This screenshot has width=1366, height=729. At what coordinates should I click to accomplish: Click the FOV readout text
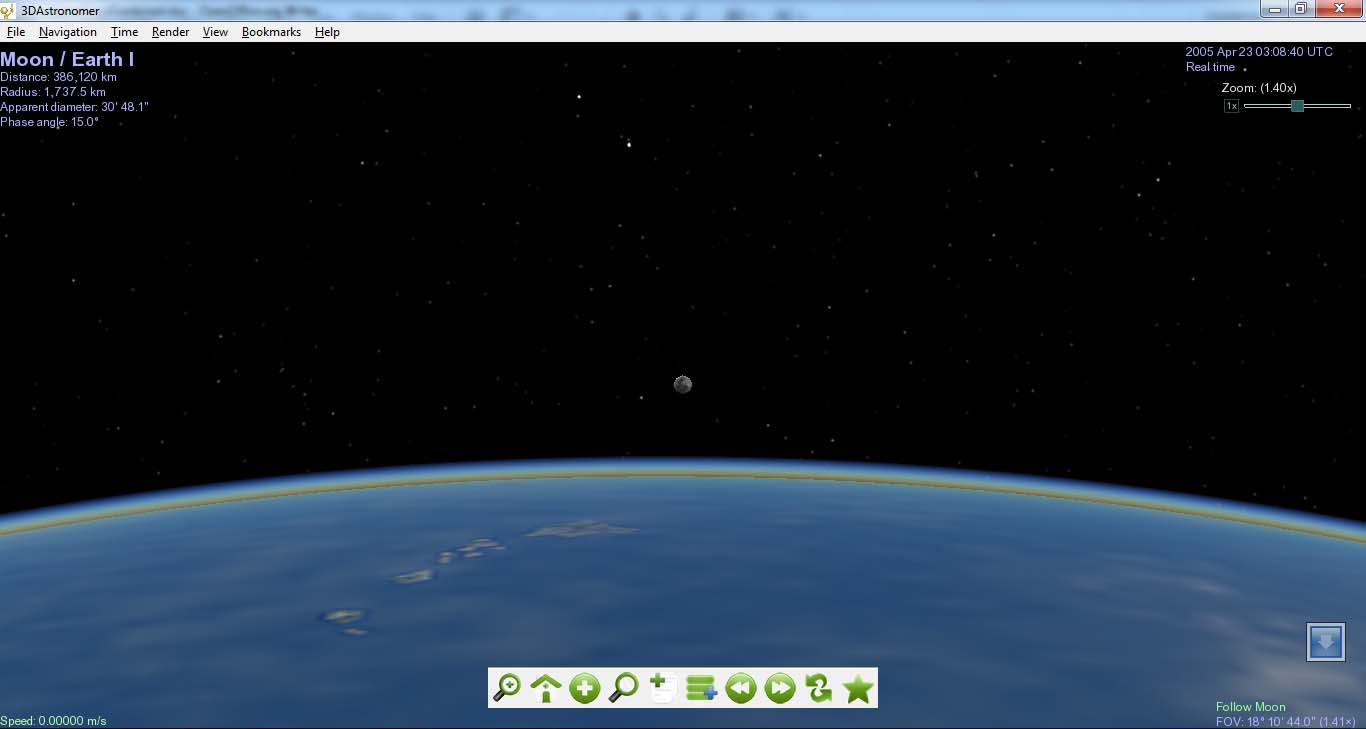[1288, 721]
